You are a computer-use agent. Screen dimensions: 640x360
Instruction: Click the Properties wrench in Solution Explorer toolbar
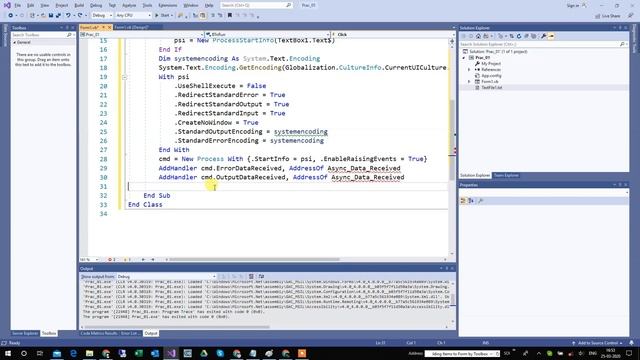(544, 36)
